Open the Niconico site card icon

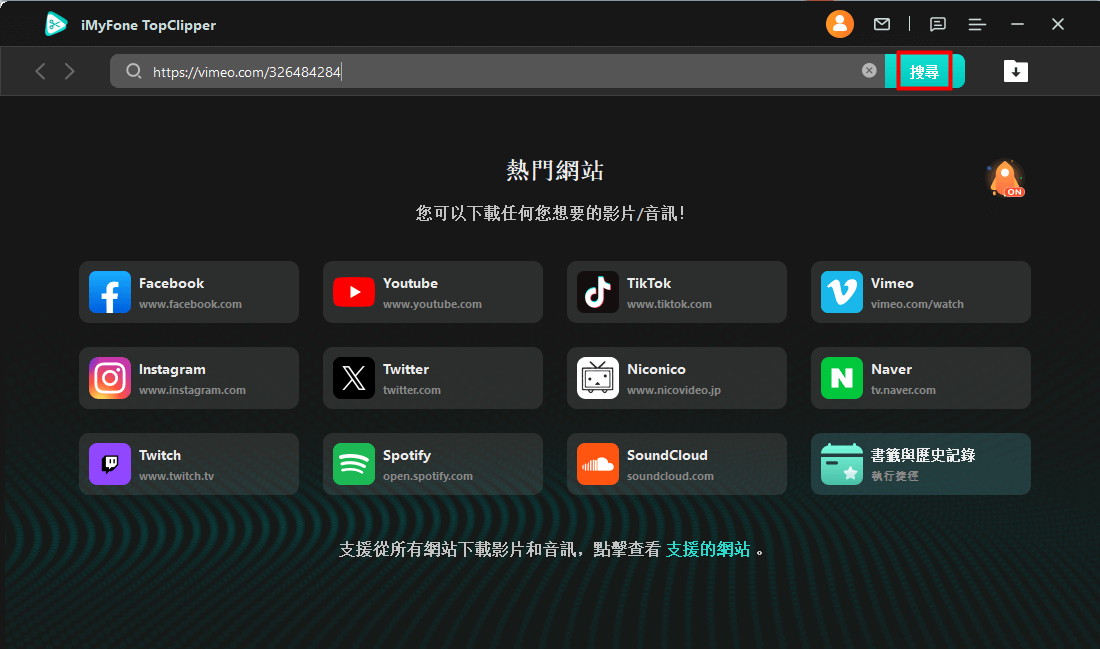(x=598, y=378)
